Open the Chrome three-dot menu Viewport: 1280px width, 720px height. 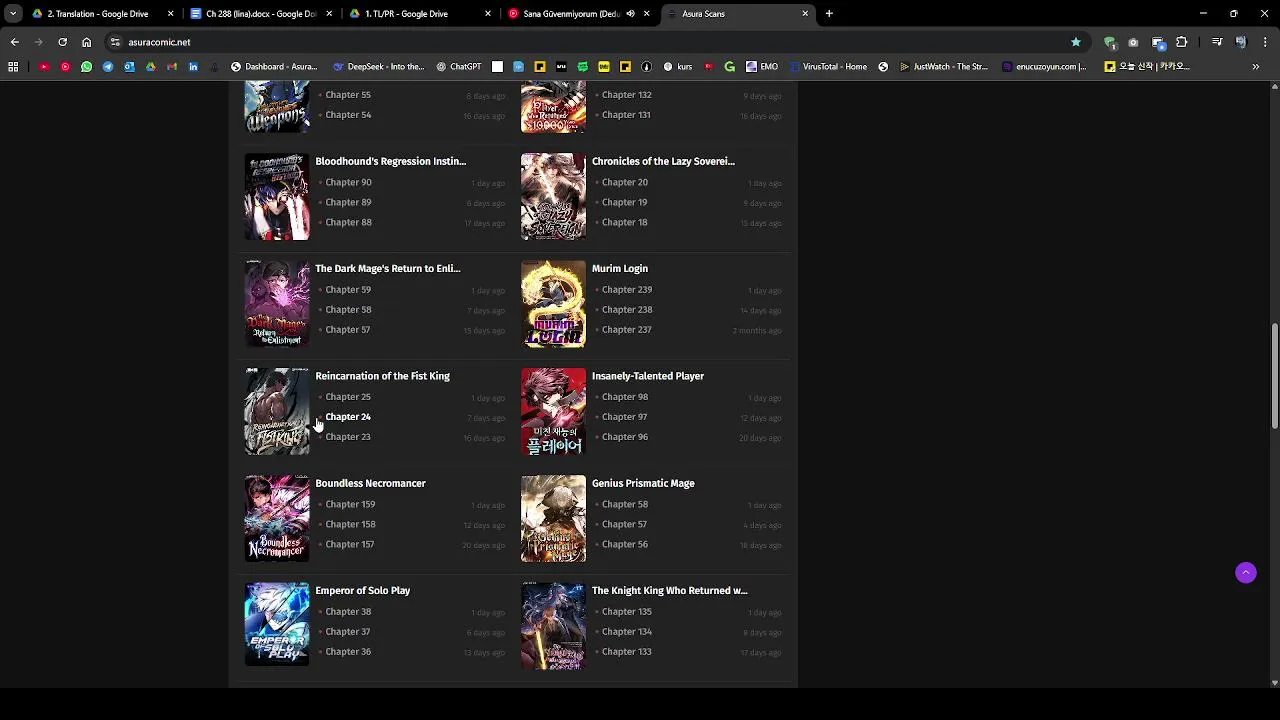coord(1265,42)
